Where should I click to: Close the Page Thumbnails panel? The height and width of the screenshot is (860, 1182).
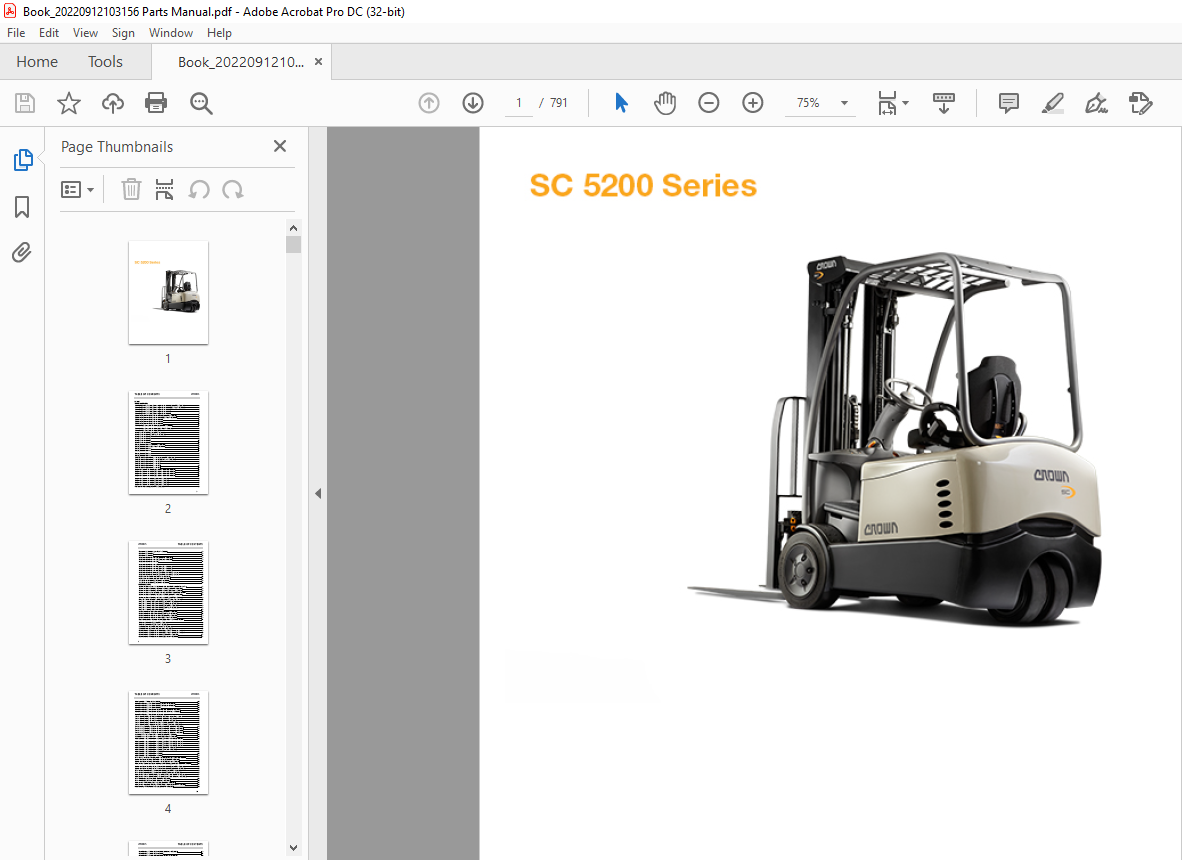pos(280,146)
